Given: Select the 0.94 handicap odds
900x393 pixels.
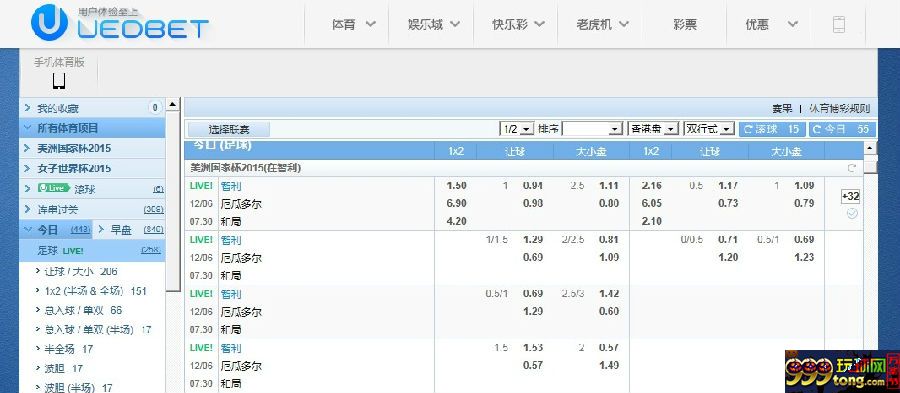Looking at the screenshot, I should tap(533, 185).
